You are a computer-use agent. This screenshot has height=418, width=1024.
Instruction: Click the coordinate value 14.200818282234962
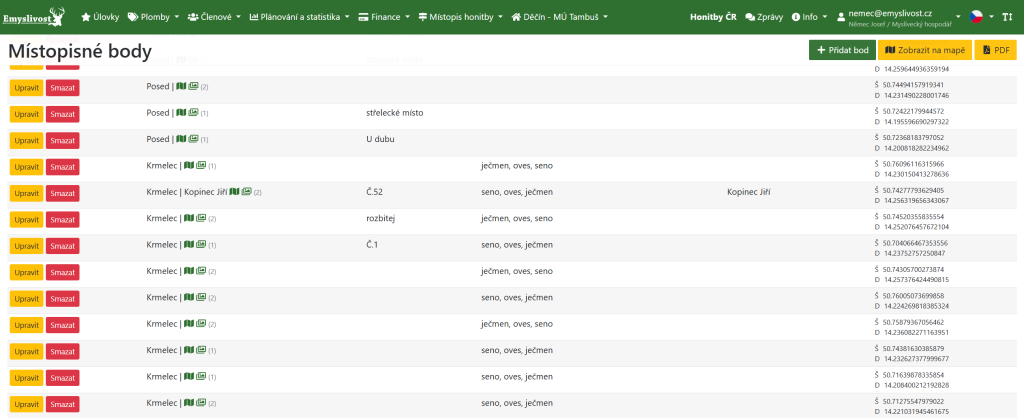pos(917,148)
